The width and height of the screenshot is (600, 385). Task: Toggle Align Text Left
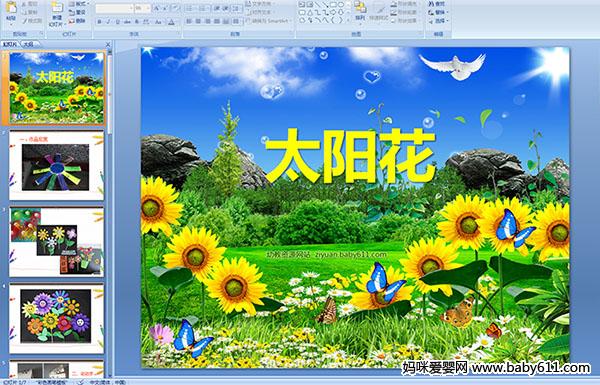189,21
